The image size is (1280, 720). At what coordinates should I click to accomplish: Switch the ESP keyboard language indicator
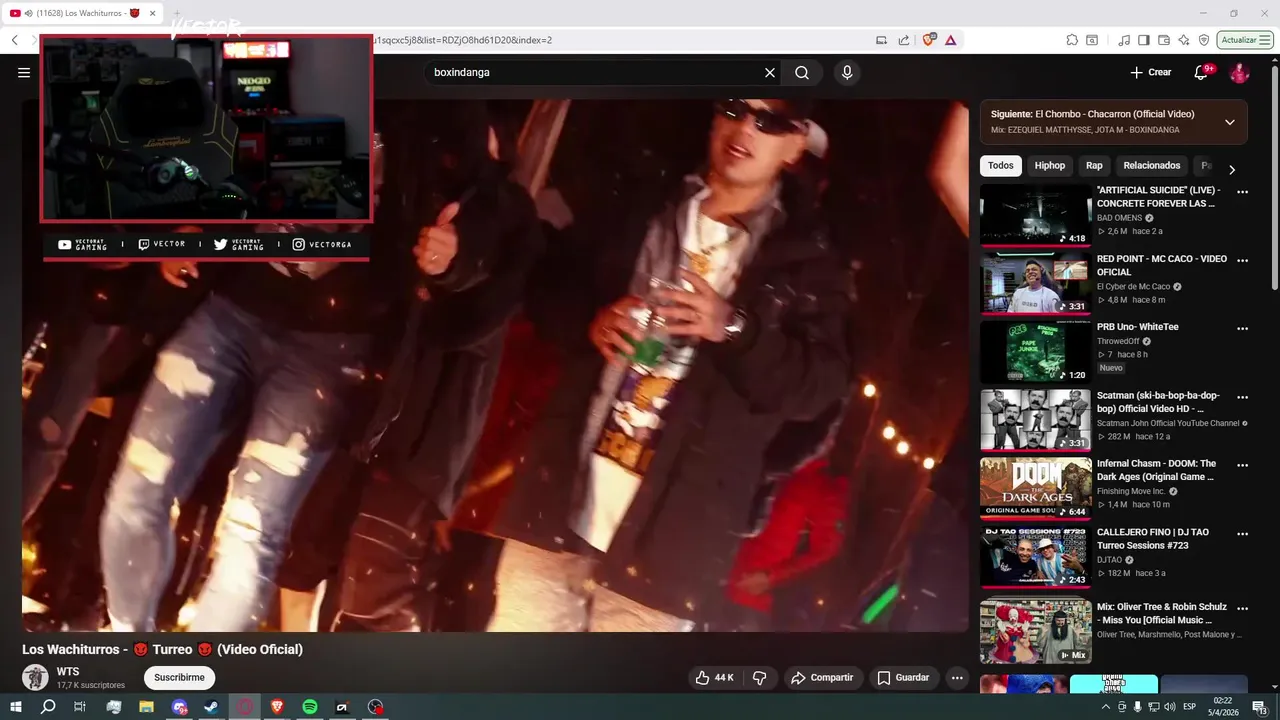point(1190,707)
